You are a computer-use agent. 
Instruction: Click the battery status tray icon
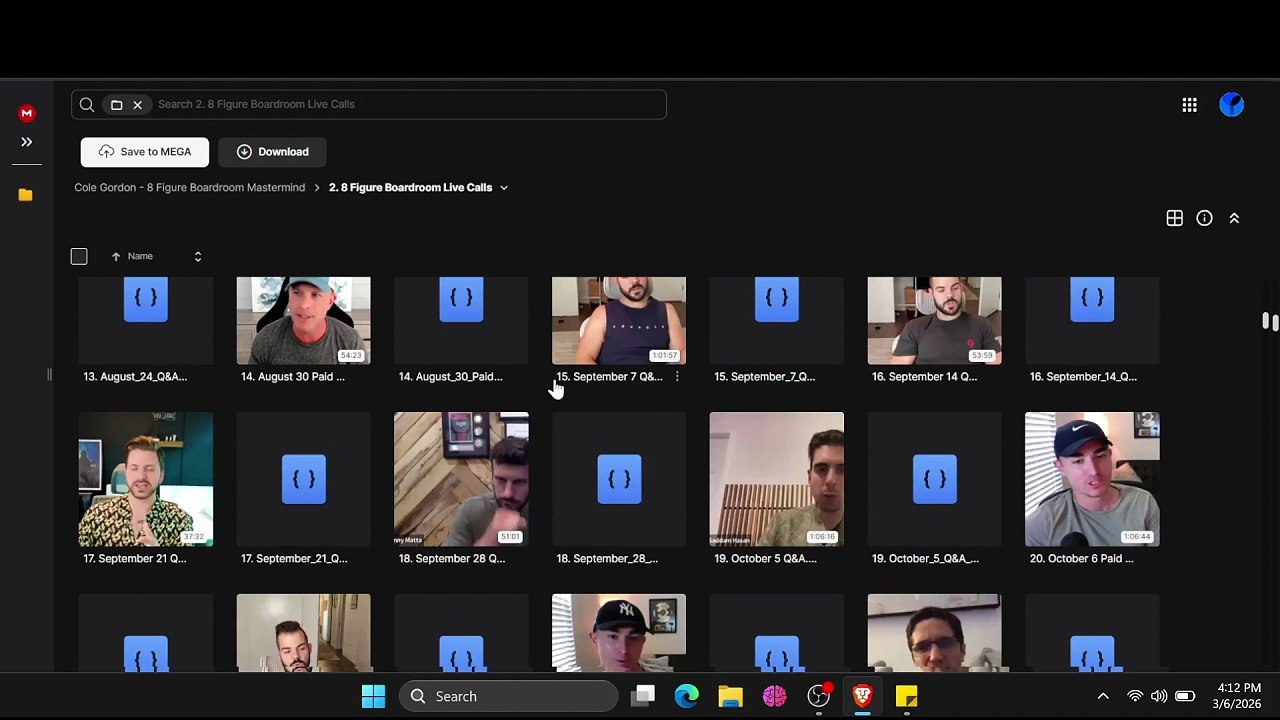pos(1185,696)
